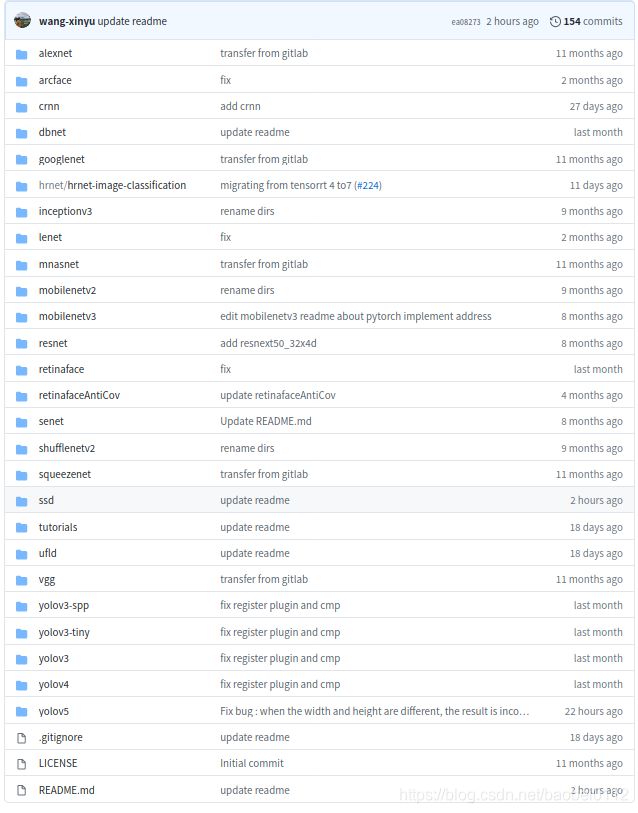Open the crnn directory
This screenshot has height=813, width=638.
click(49, 106)
